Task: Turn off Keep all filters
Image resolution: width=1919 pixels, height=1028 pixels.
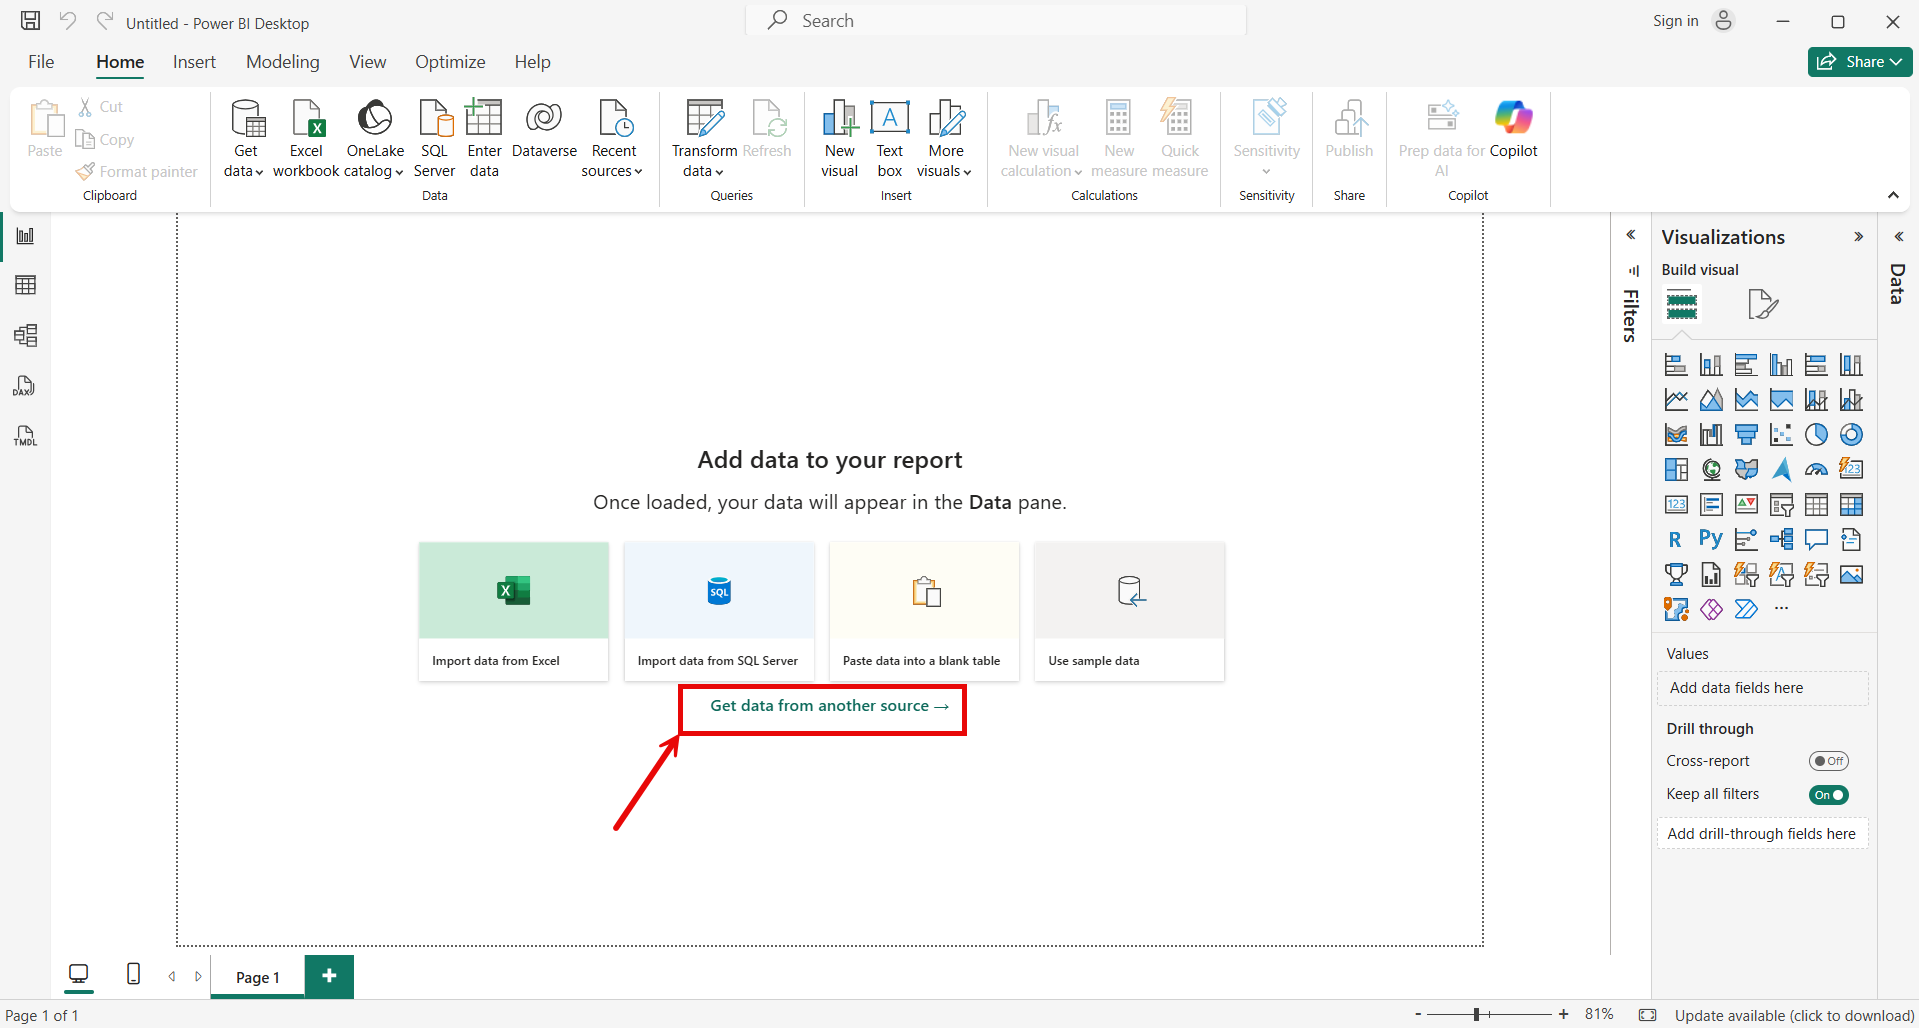Action: click(x=1828, y=794)
